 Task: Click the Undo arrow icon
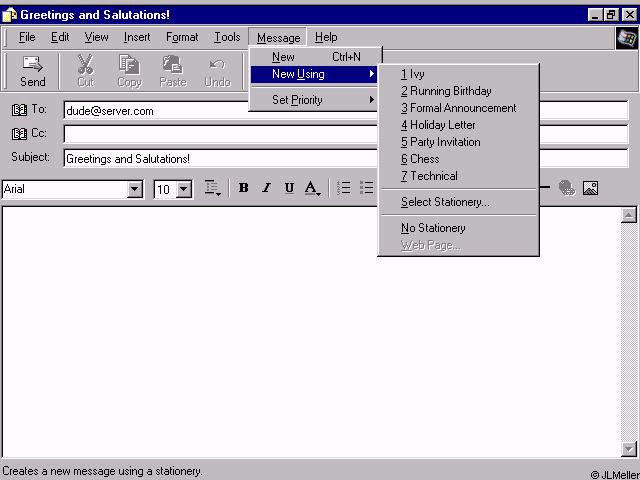tap(217, 64)
